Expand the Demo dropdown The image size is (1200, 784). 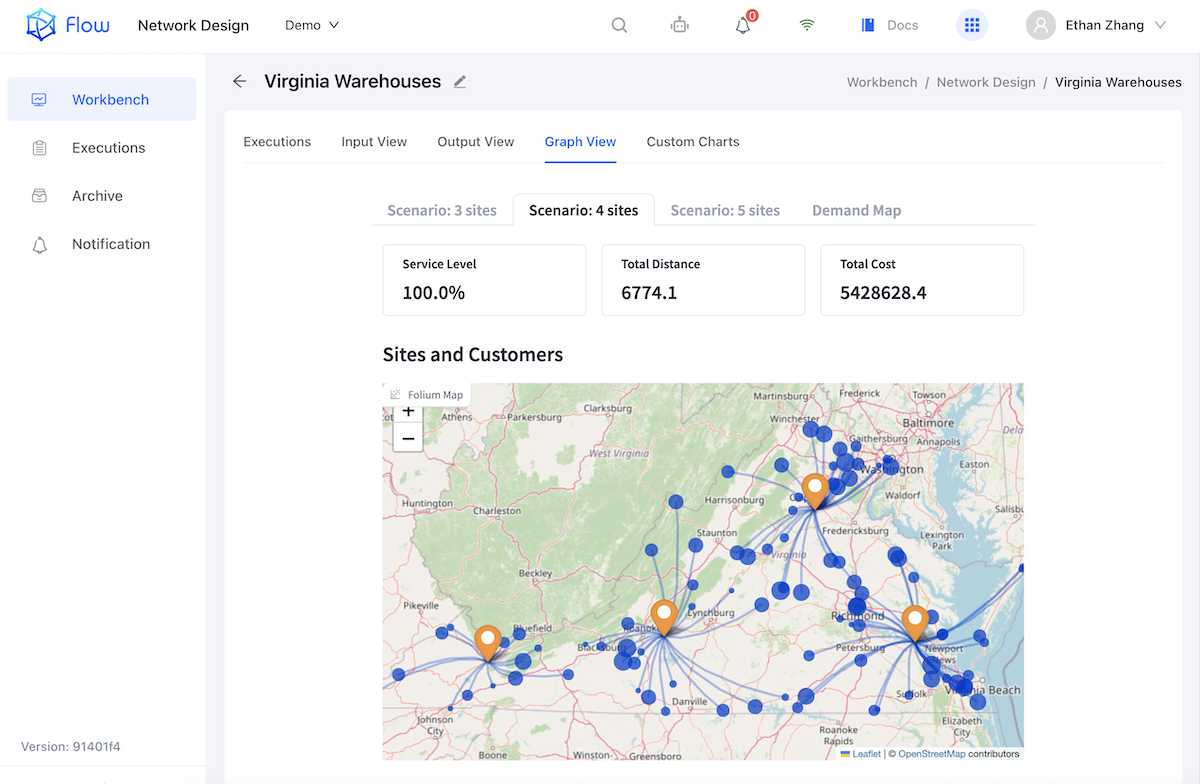pos(312,26)
